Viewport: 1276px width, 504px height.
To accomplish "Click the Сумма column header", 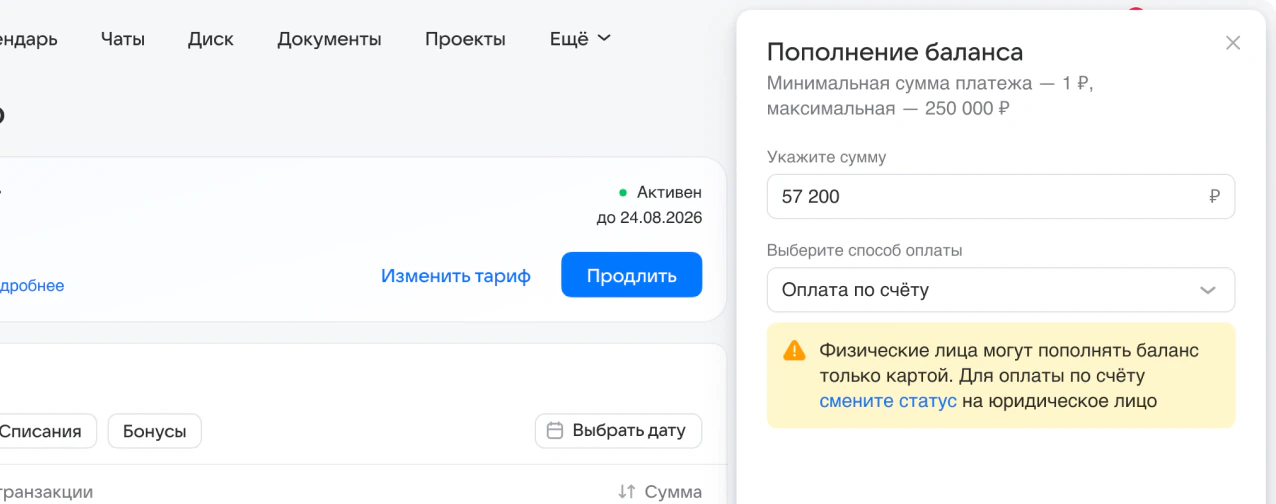I will coord(673,492).
